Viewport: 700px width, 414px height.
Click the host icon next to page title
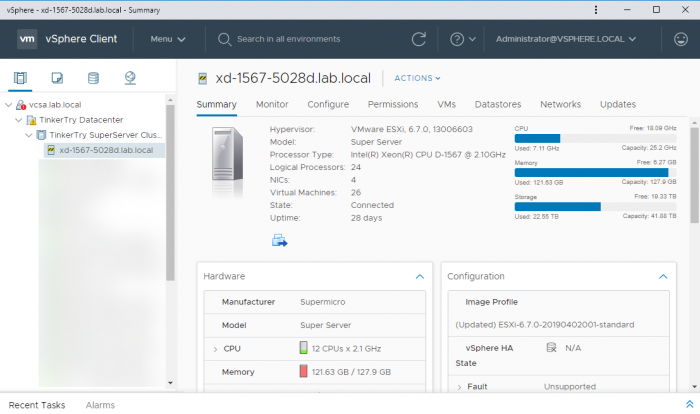pos(203,79)
